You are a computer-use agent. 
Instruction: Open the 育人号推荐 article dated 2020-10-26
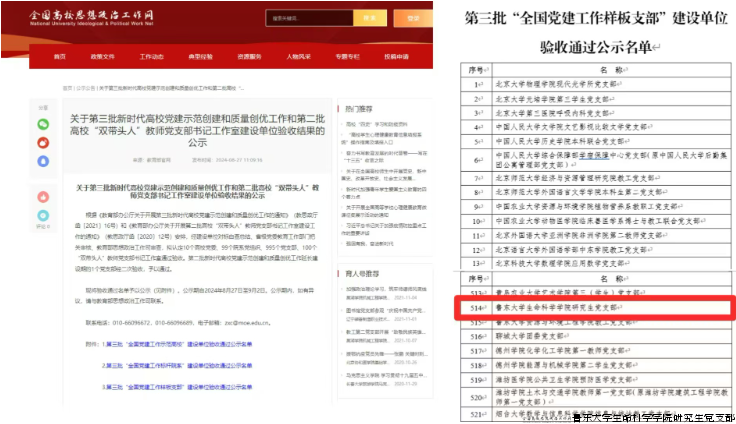(386, 358)
